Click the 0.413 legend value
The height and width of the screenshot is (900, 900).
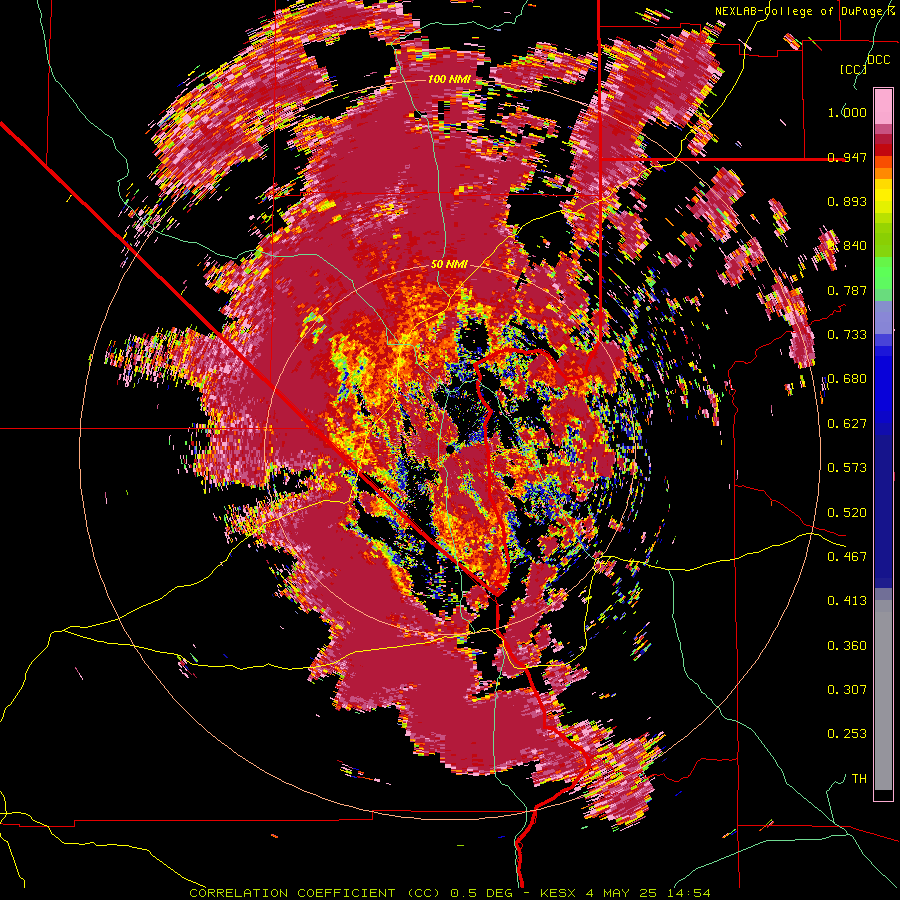coord(847,601)
